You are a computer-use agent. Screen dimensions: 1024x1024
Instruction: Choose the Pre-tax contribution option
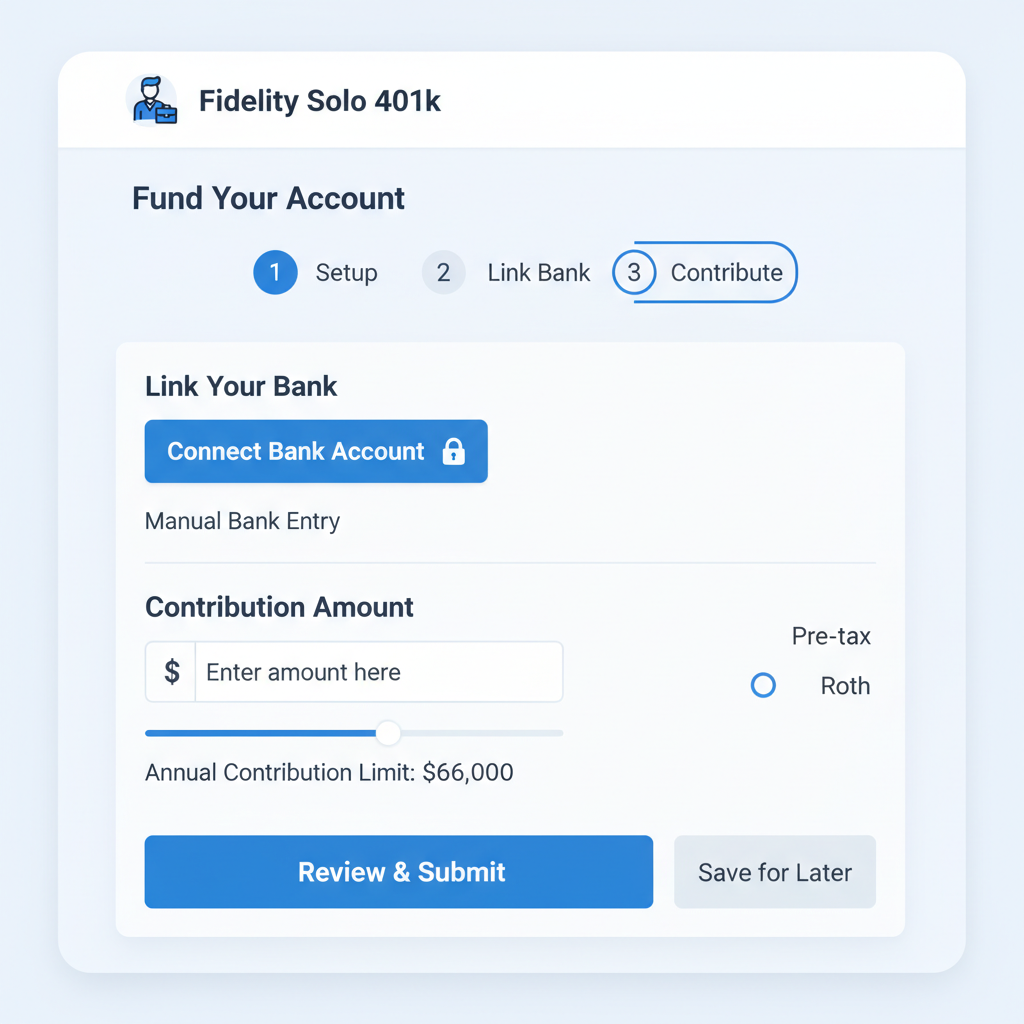click(831, 636)
